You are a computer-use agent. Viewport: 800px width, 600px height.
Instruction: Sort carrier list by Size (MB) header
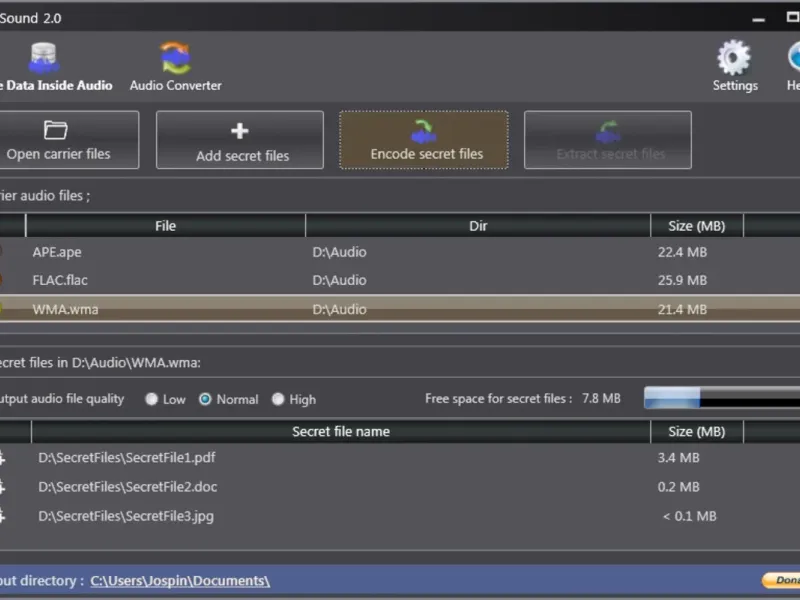pos(697,226)
